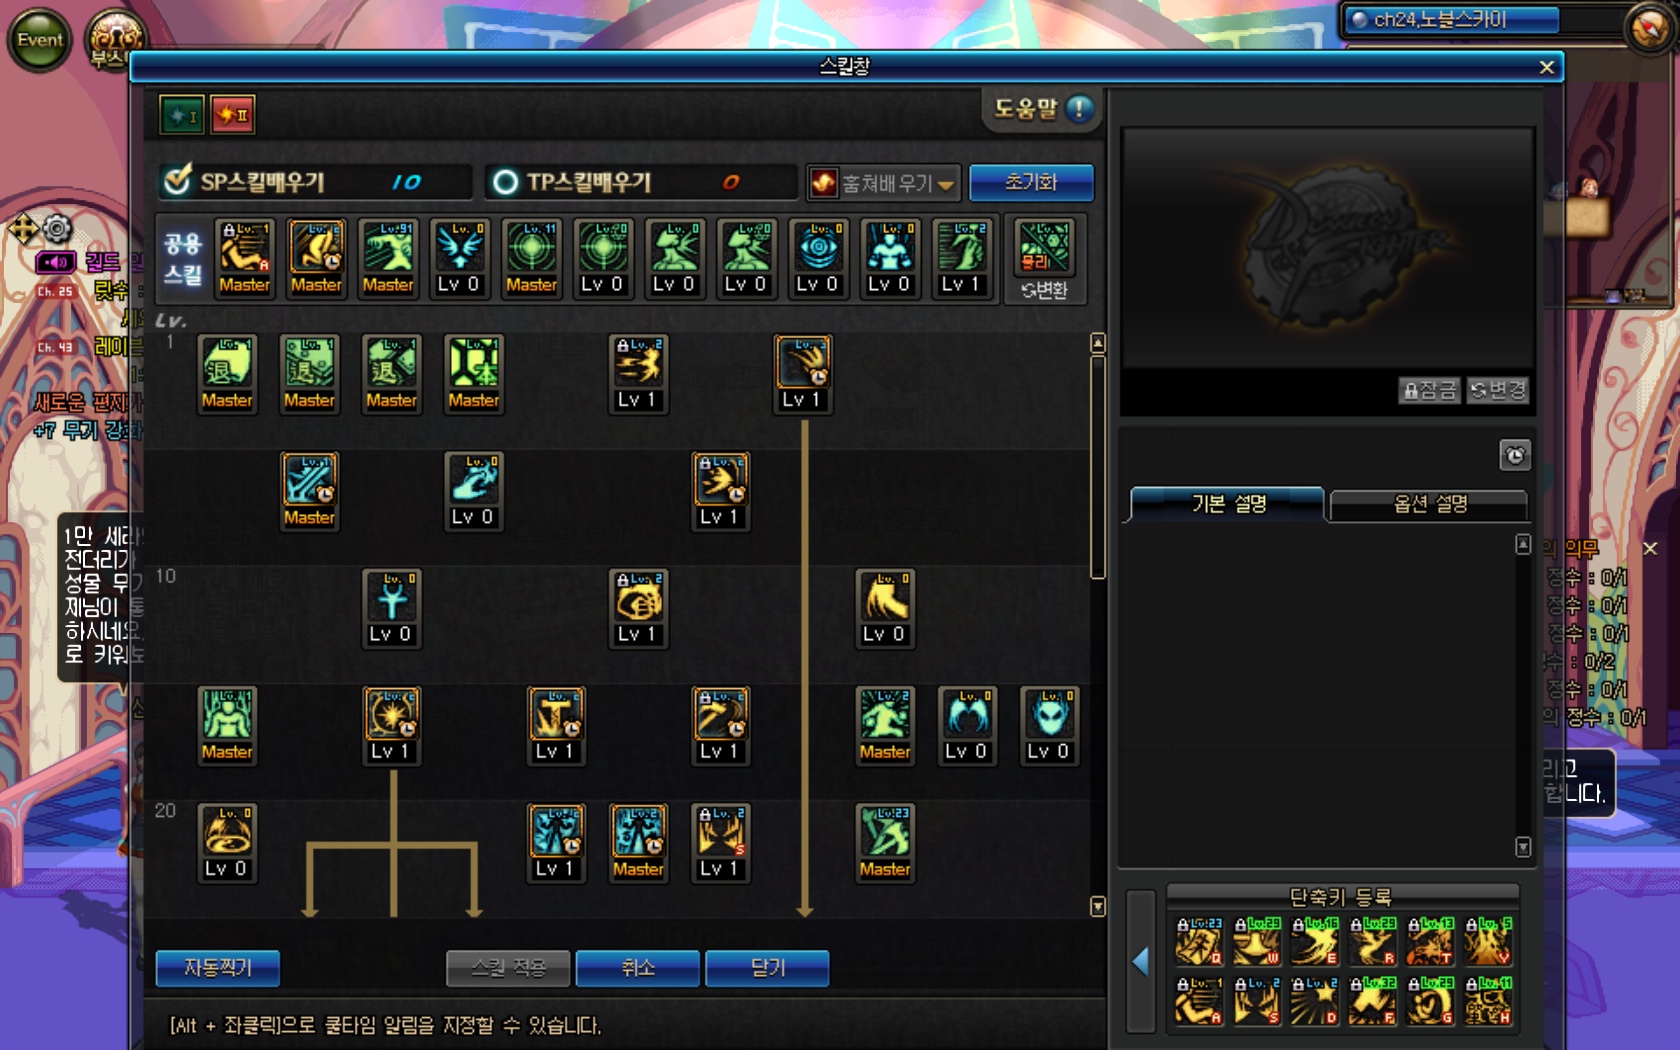Click the 초기화 reset button

click(1031, 182)
